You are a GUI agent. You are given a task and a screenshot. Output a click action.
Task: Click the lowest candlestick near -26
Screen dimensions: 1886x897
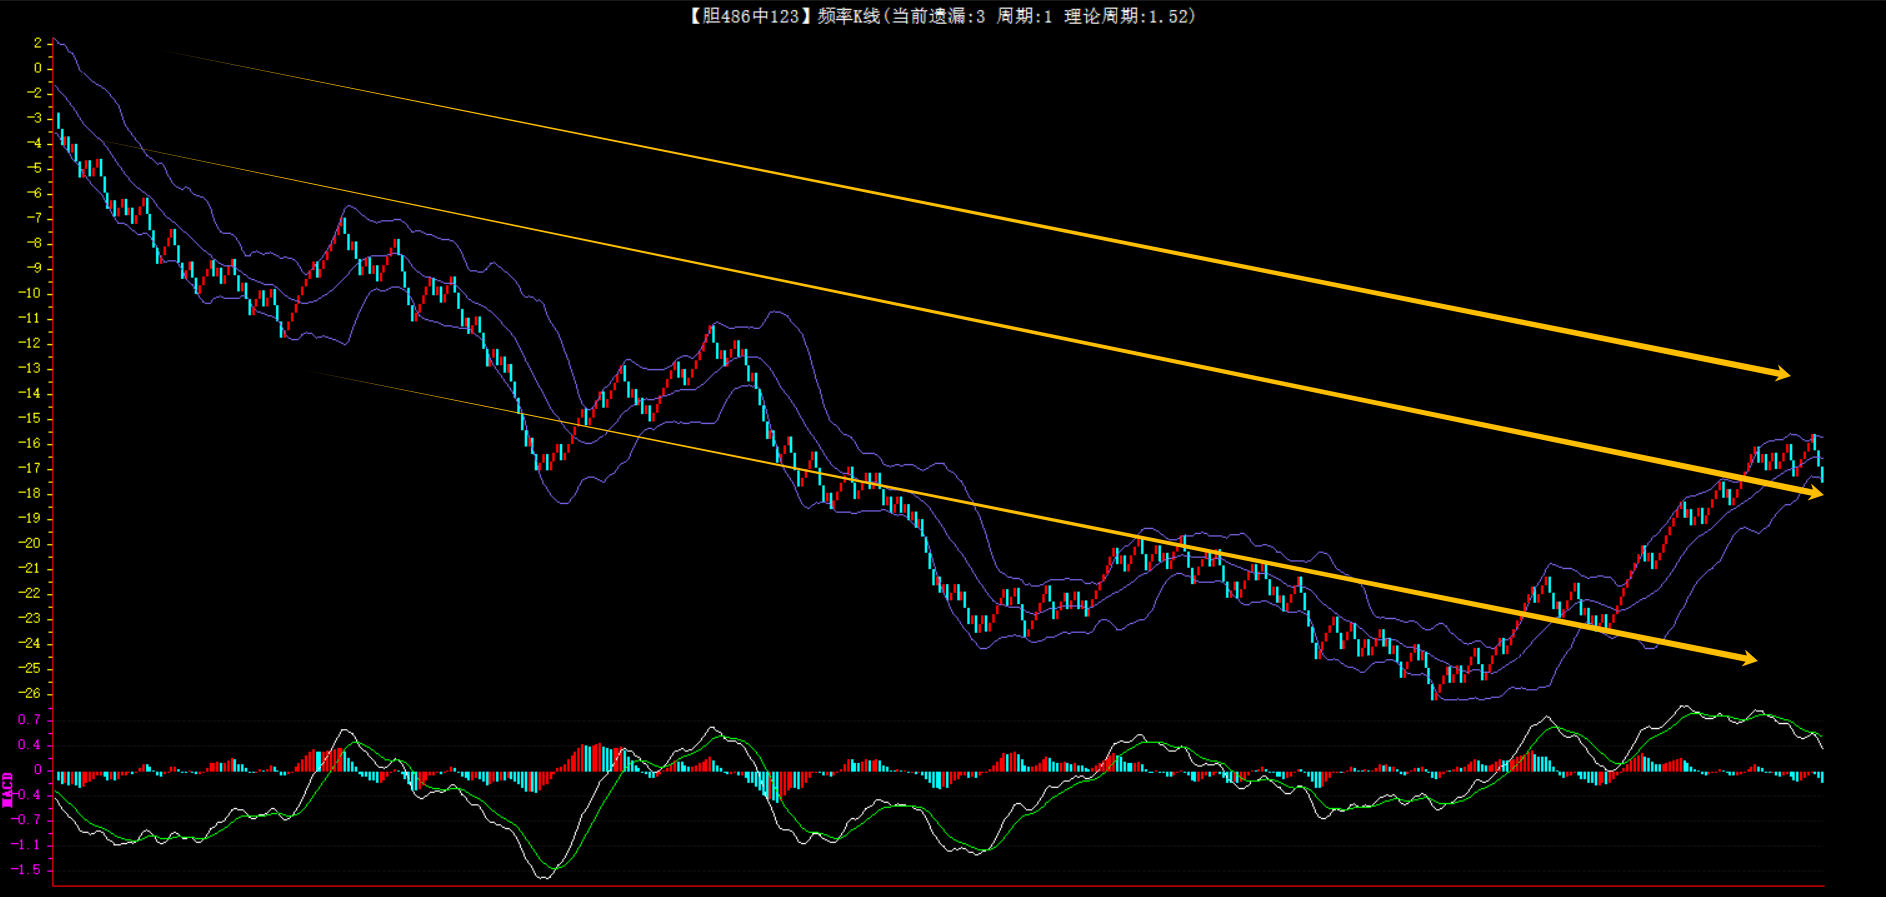click(1434, 690)
